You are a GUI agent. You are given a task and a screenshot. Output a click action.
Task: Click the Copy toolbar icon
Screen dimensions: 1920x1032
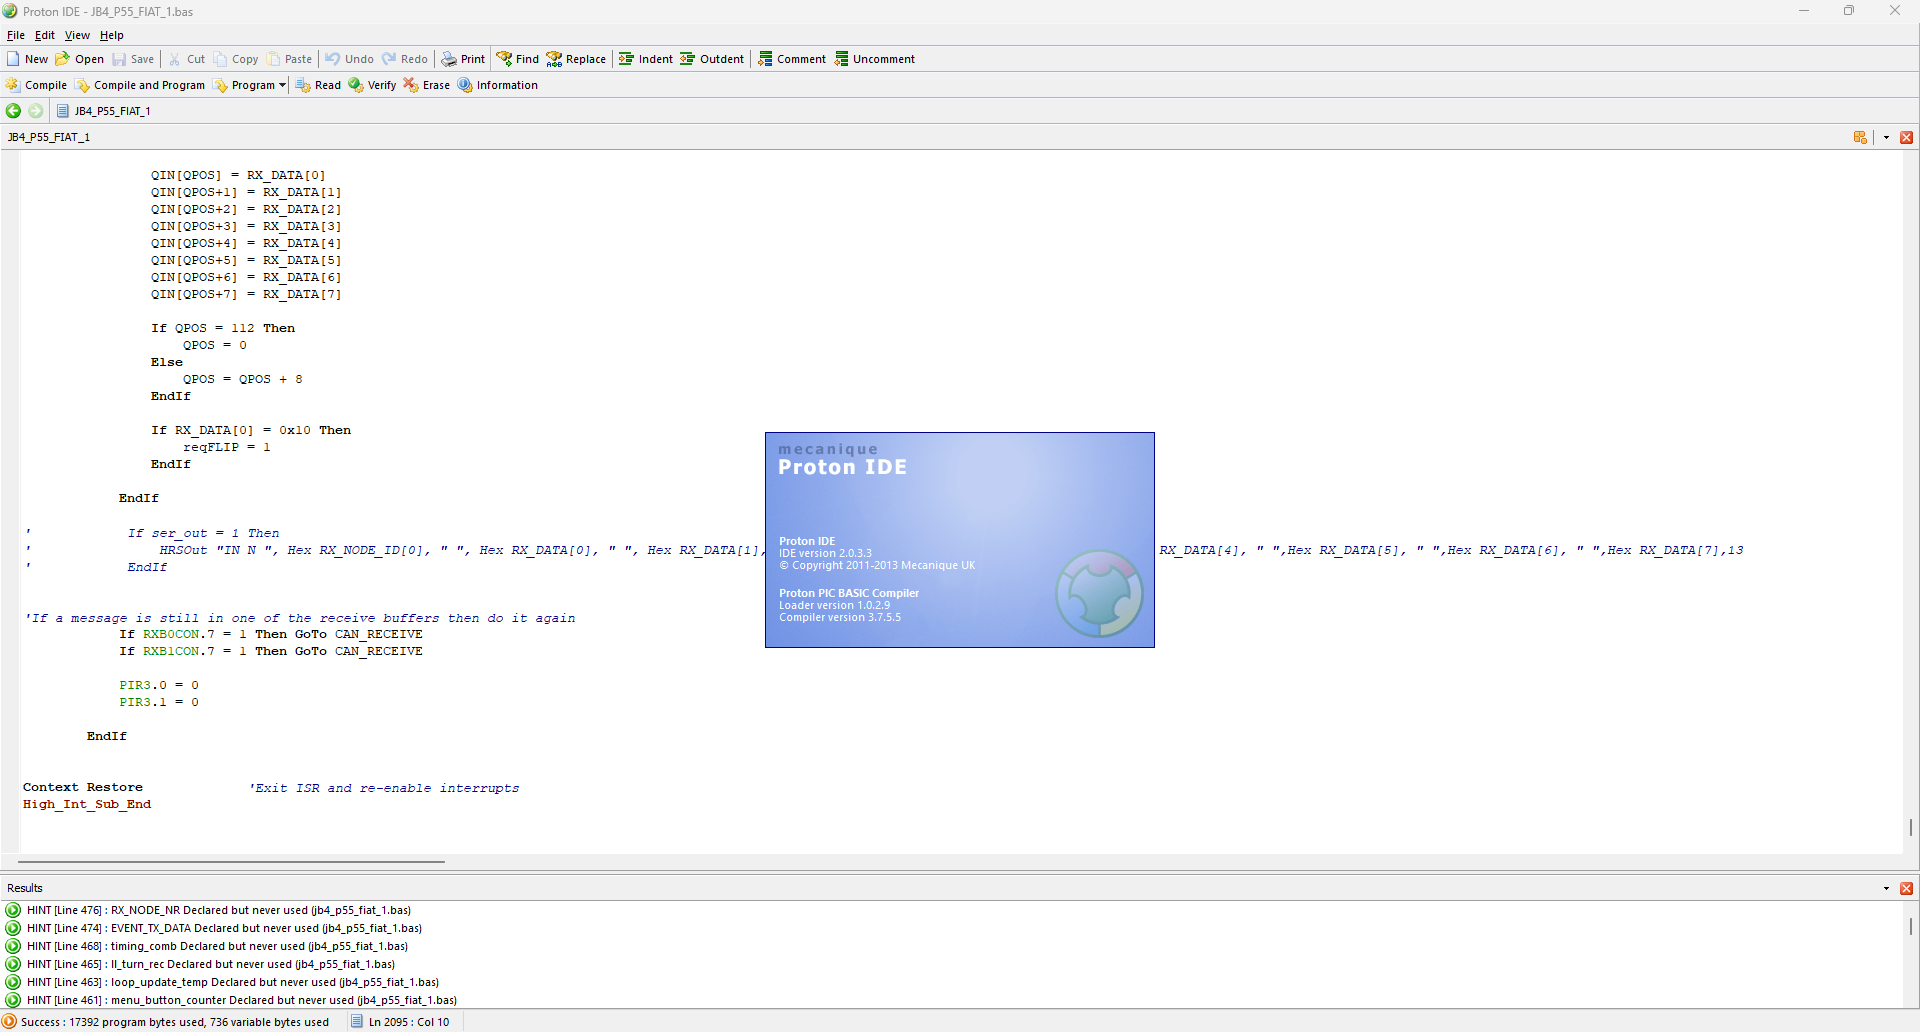point(235,59)
